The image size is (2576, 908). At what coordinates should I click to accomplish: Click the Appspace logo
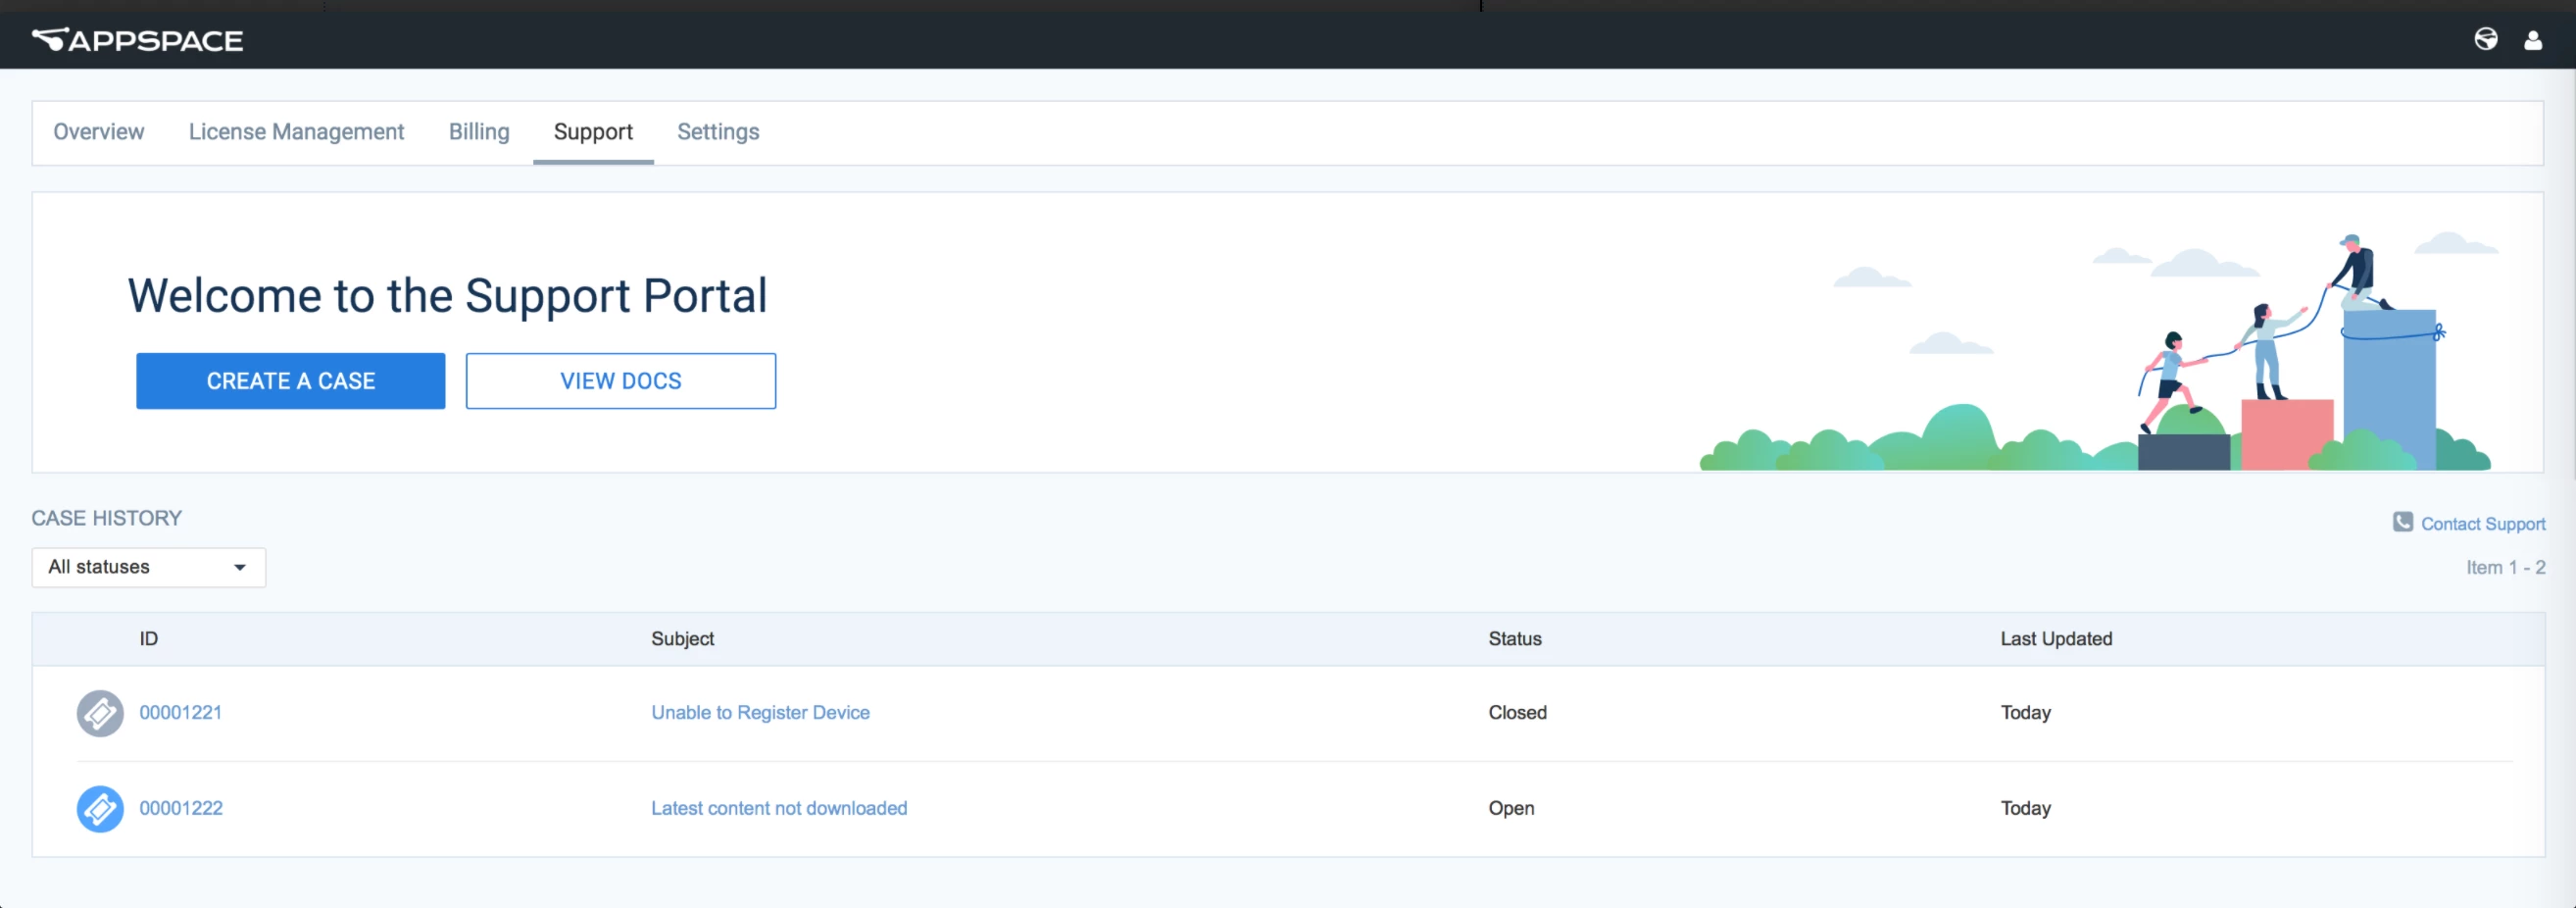click(x=138, y=40)
